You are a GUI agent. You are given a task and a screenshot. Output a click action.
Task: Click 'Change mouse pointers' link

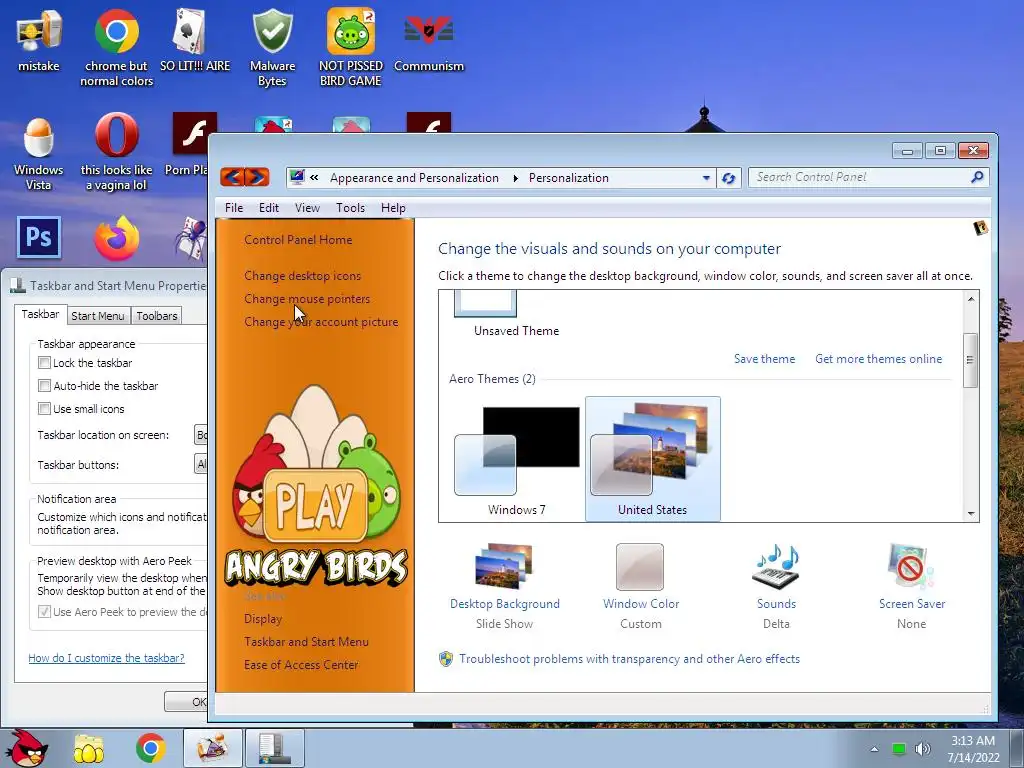coord(307,298)
